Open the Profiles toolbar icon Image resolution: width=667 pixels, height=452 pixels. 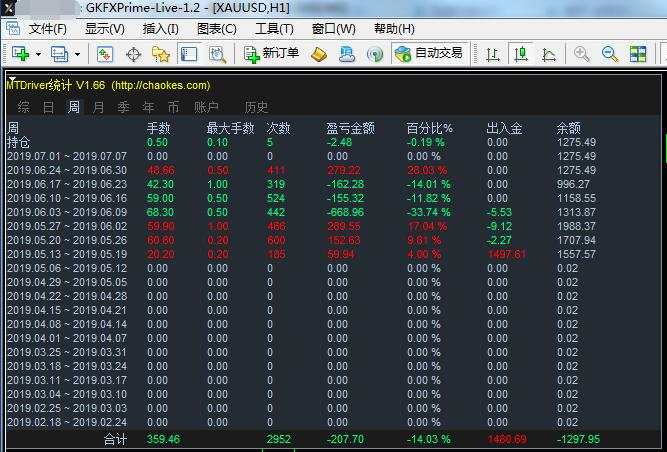(59, 54)
